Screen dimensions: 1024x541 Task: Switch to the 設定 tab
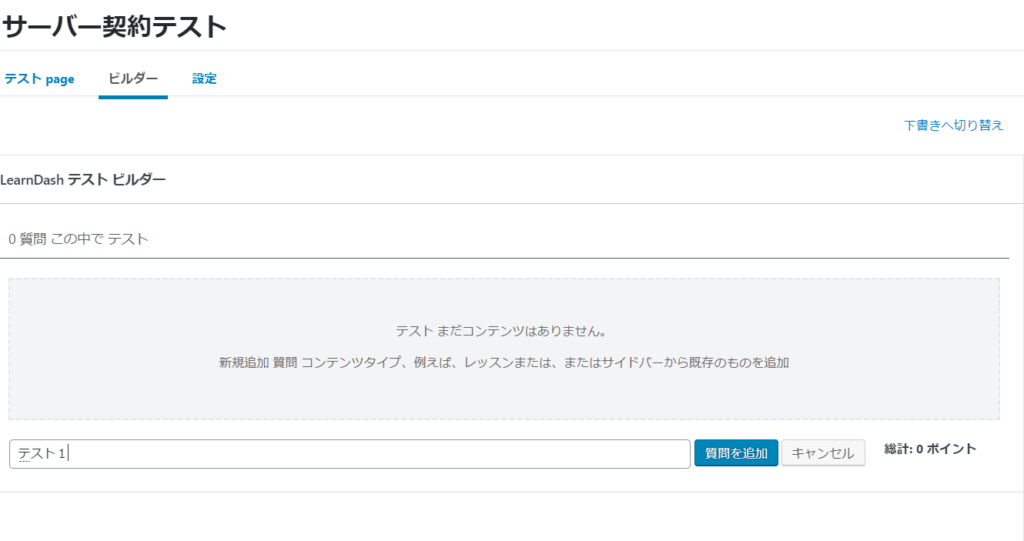point(204,79)
